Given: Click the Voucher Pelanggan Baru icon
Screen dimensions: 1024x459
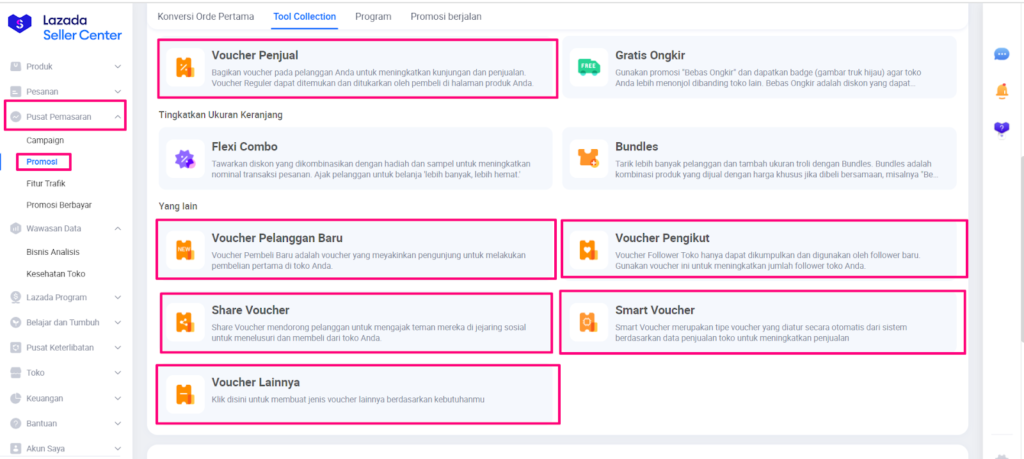Looking at the screenshot, I should coord(185,249).
